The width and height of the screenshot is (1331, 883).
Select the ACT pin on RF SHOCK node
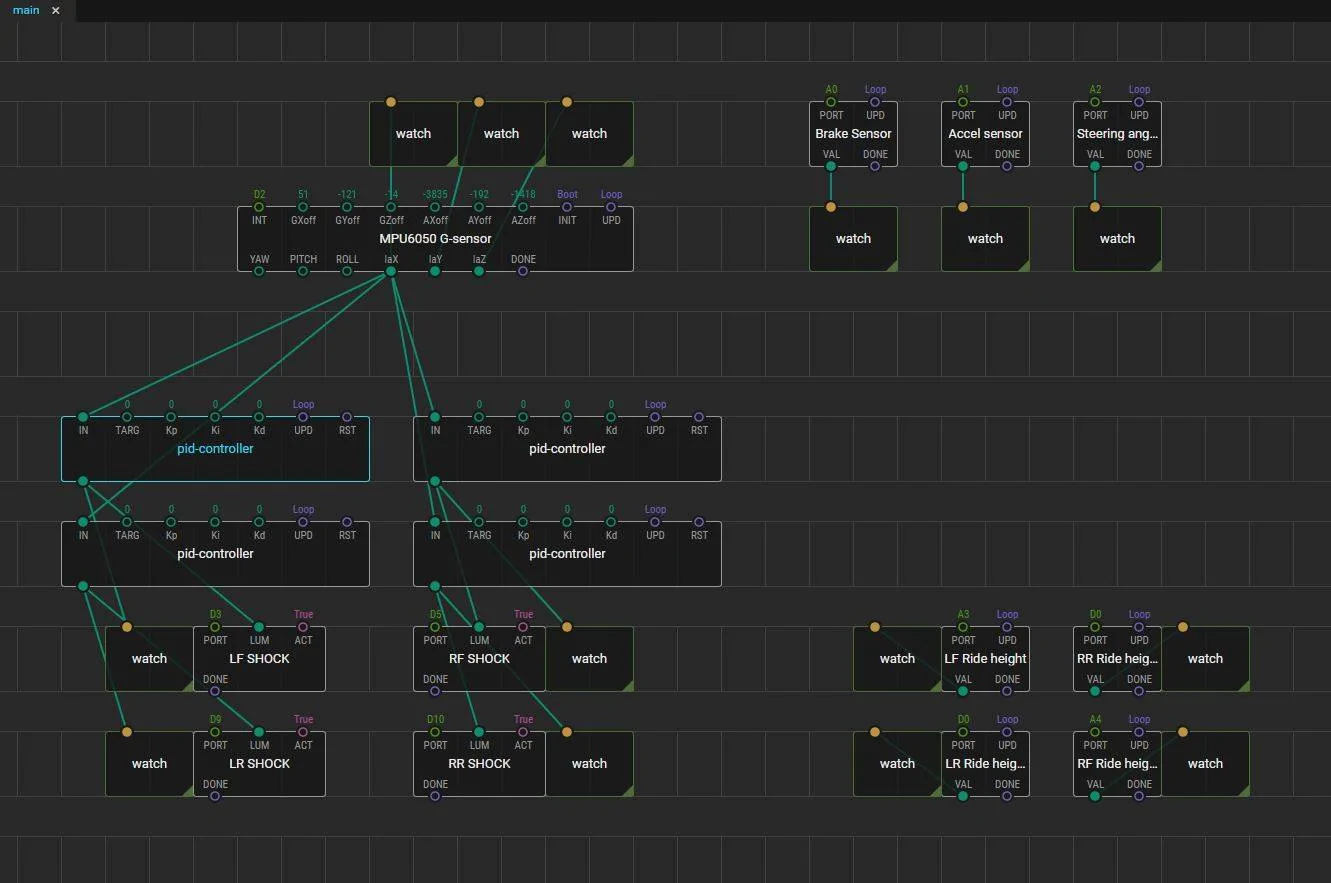coord(523,627)
